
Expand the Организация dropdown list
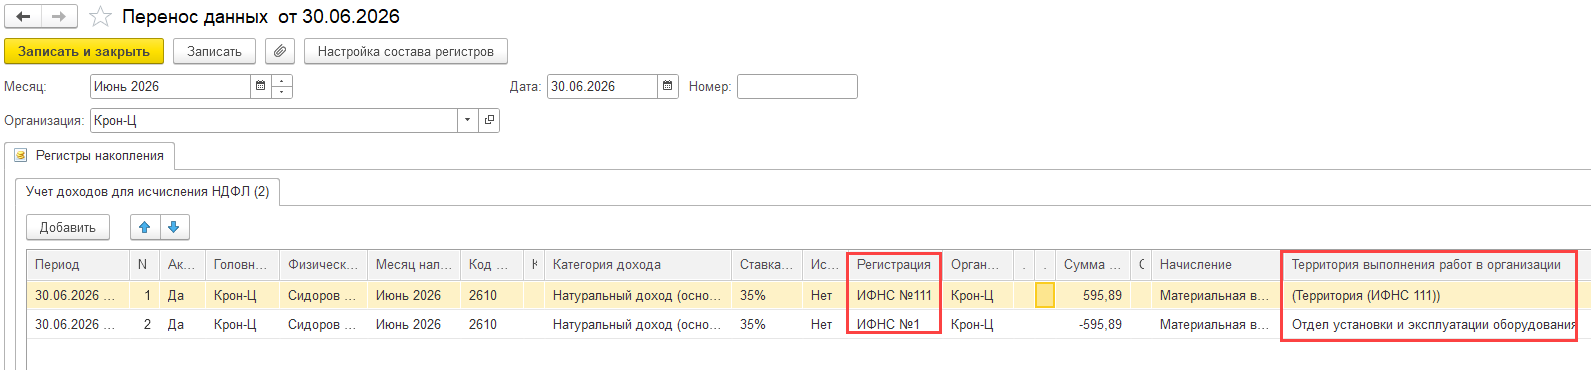(468, 120)
